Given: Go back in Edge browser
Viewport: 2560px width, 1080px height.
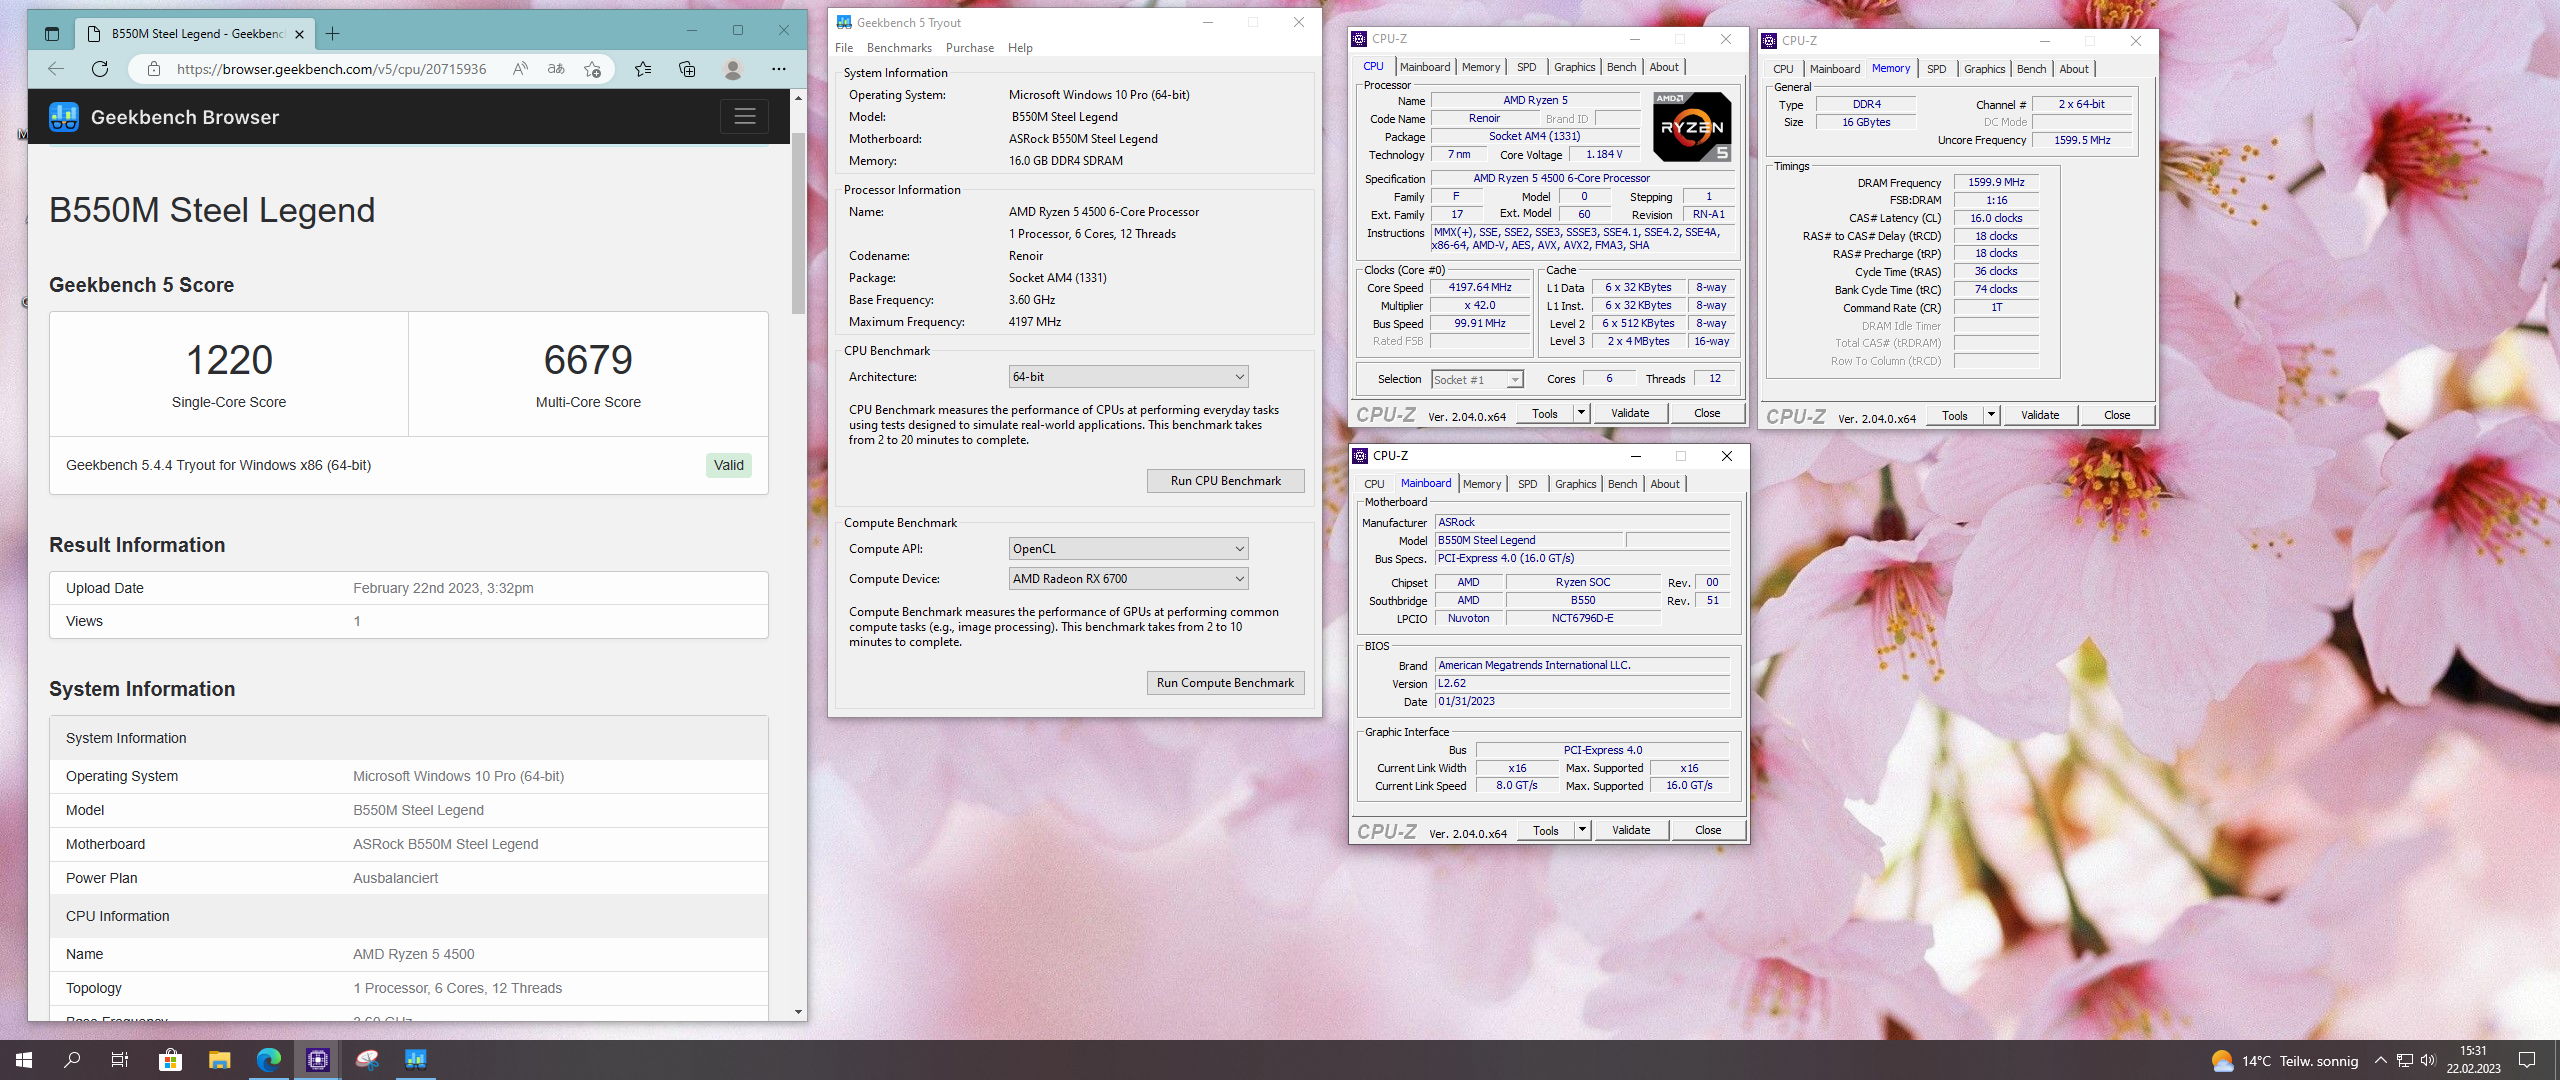Looking at the screenshot, I should (x=56, y=69).
